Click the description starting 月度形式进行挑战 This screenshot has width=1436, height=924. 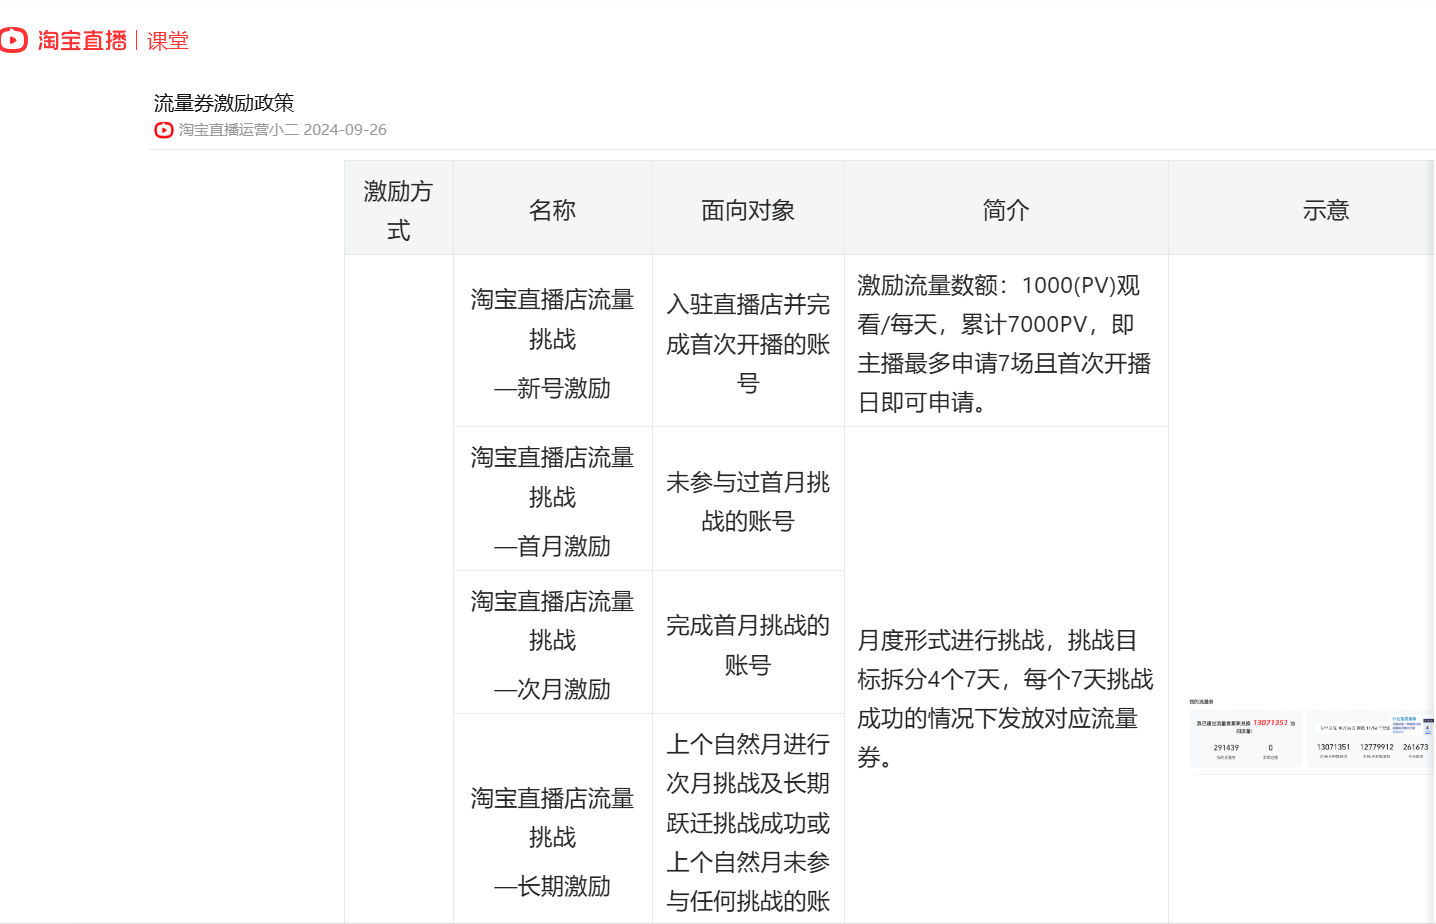pyautogui.click(x=1006, y=676)
